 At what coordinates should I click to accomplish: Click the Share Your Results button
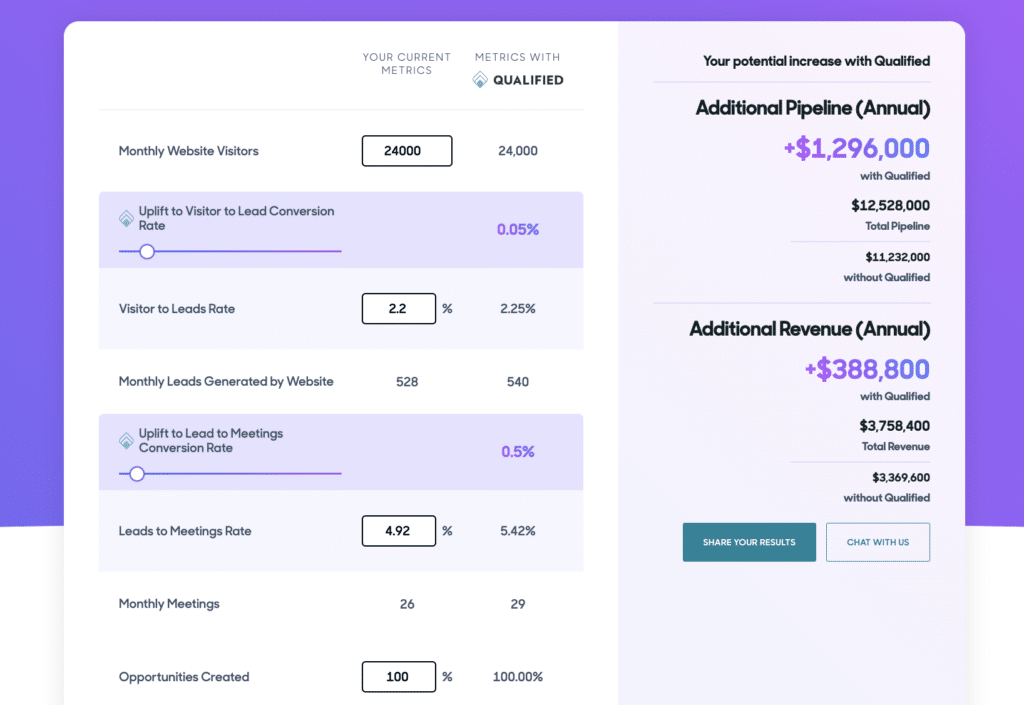click(749, 542)
